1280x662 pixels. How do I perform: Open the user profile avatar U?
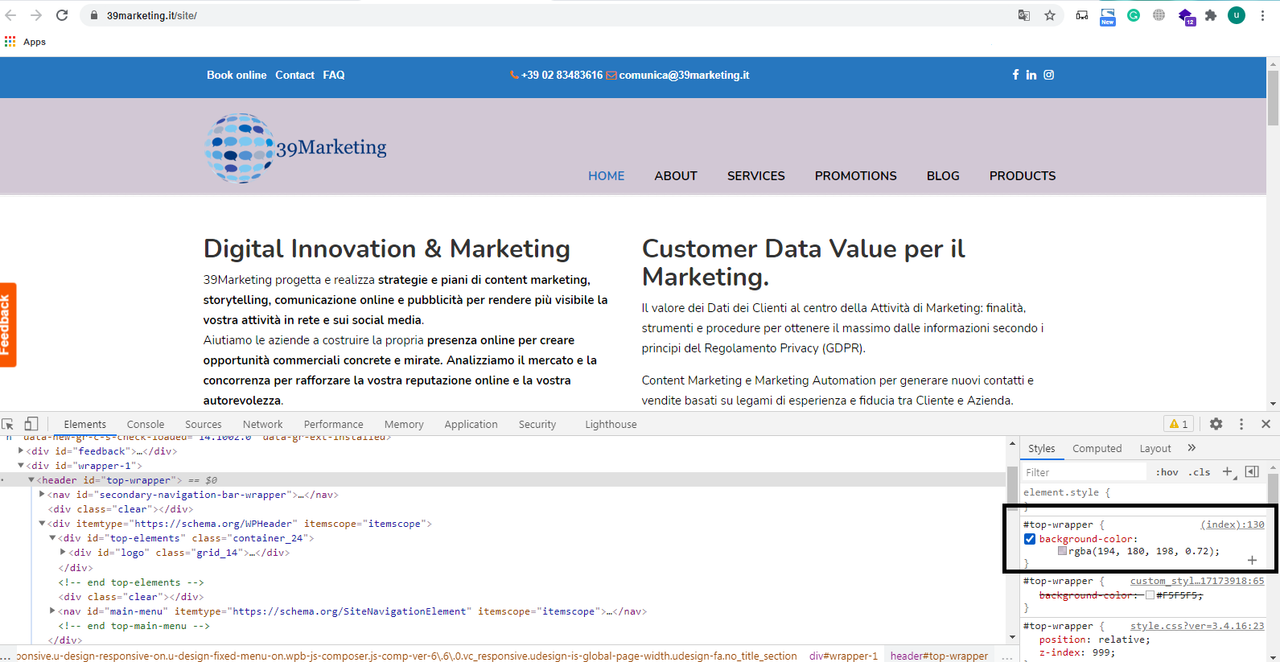click(x=1237, y=16)
